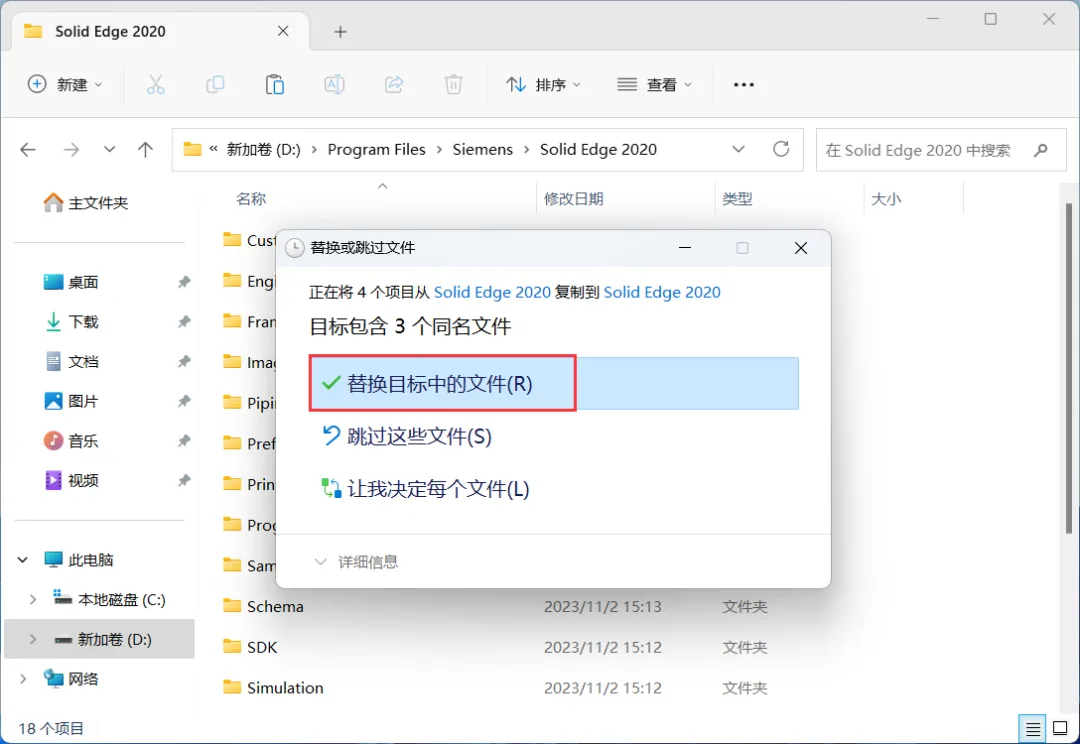This screenshot has width=1080, height=744.
Task: Expand 新加卷 (D:) tree node
Action: 32,639
